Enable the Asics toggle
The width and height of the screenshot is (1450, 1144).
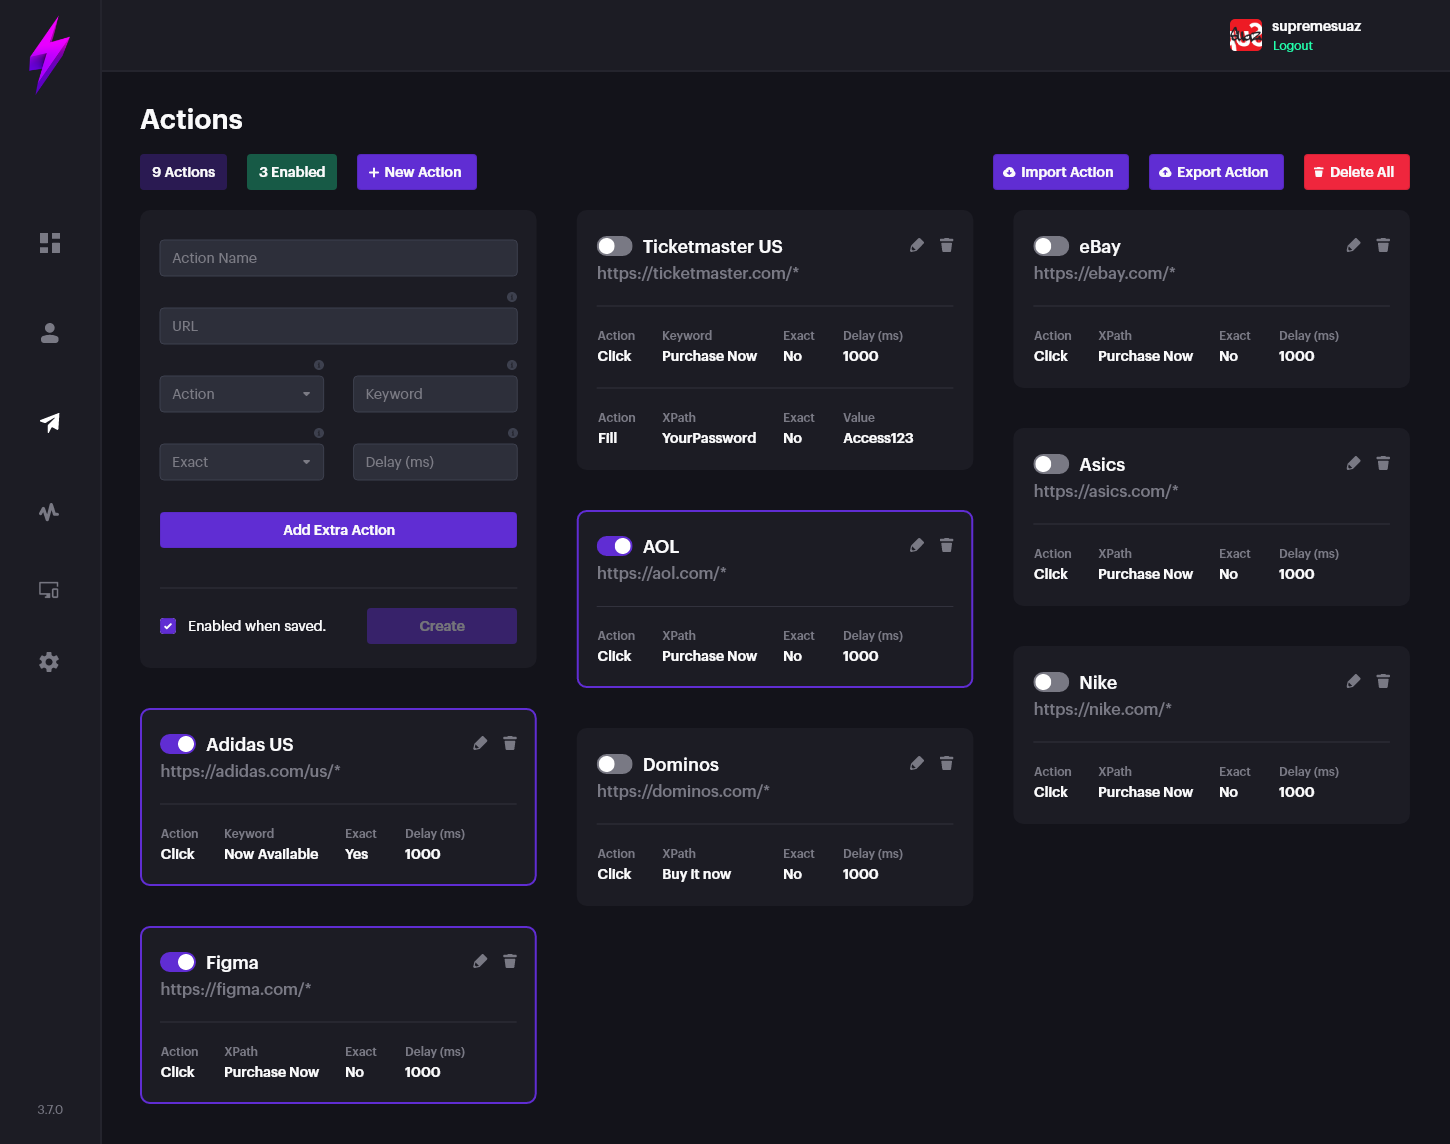pos(1051,464)
